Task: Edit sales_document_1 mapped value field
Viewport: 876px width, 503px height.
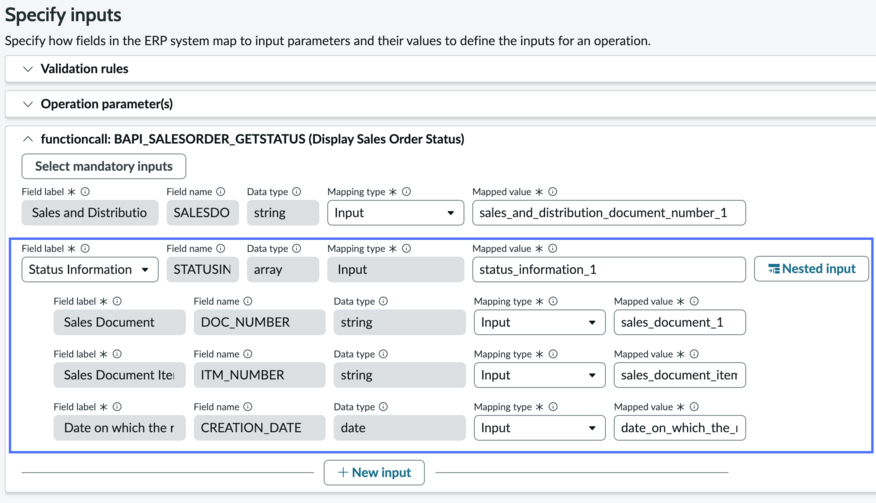Action: pos(680,322)
